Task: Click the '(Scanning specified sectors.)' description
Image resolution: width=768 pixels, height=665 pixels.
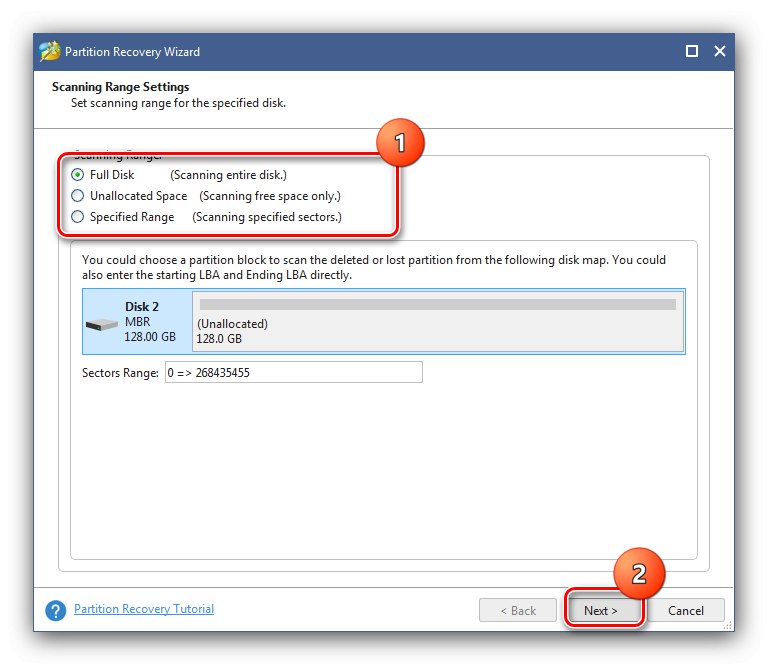Action: [267, 217]
